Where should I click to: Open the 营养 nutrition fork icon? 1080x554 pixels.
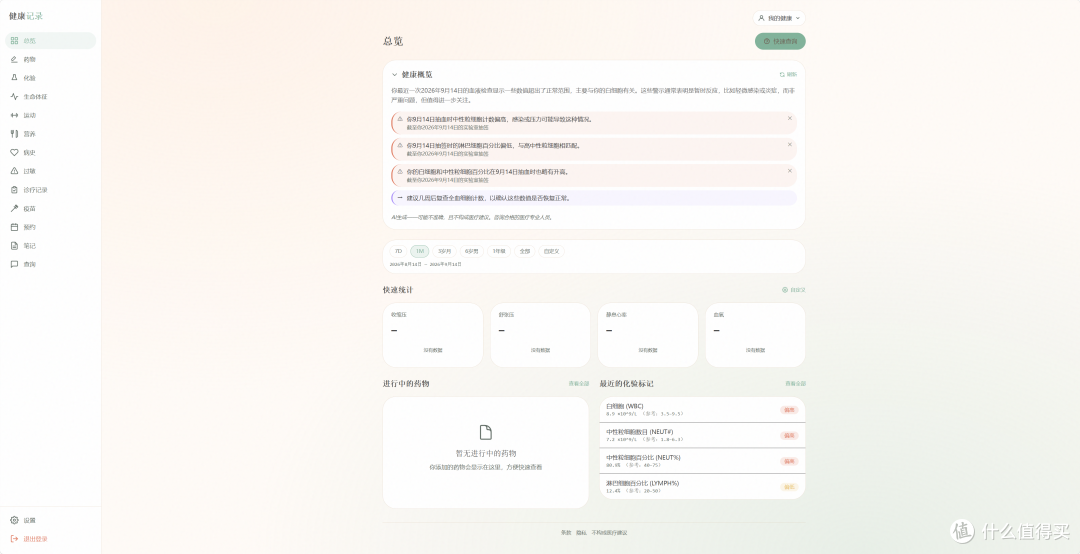(14, 134)
